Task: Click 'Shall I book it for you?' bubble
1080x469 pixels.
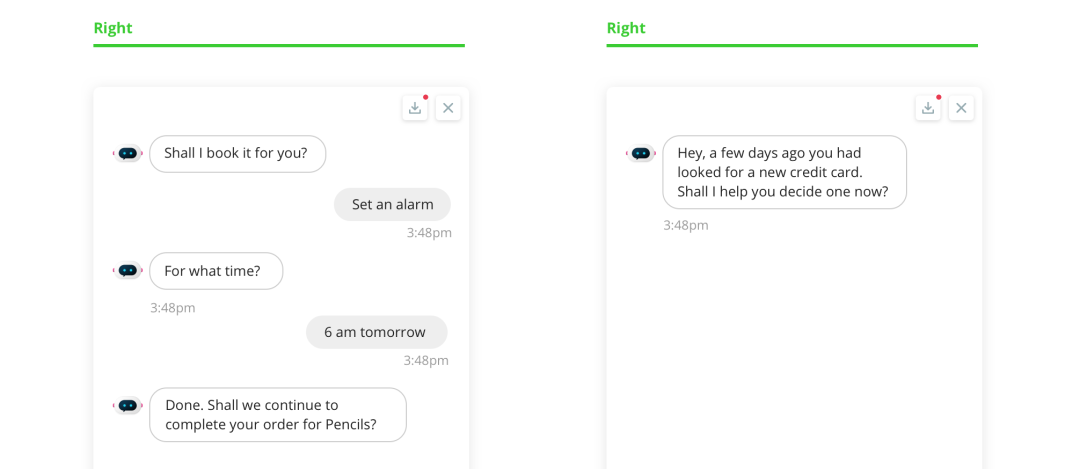Action: 238,154
